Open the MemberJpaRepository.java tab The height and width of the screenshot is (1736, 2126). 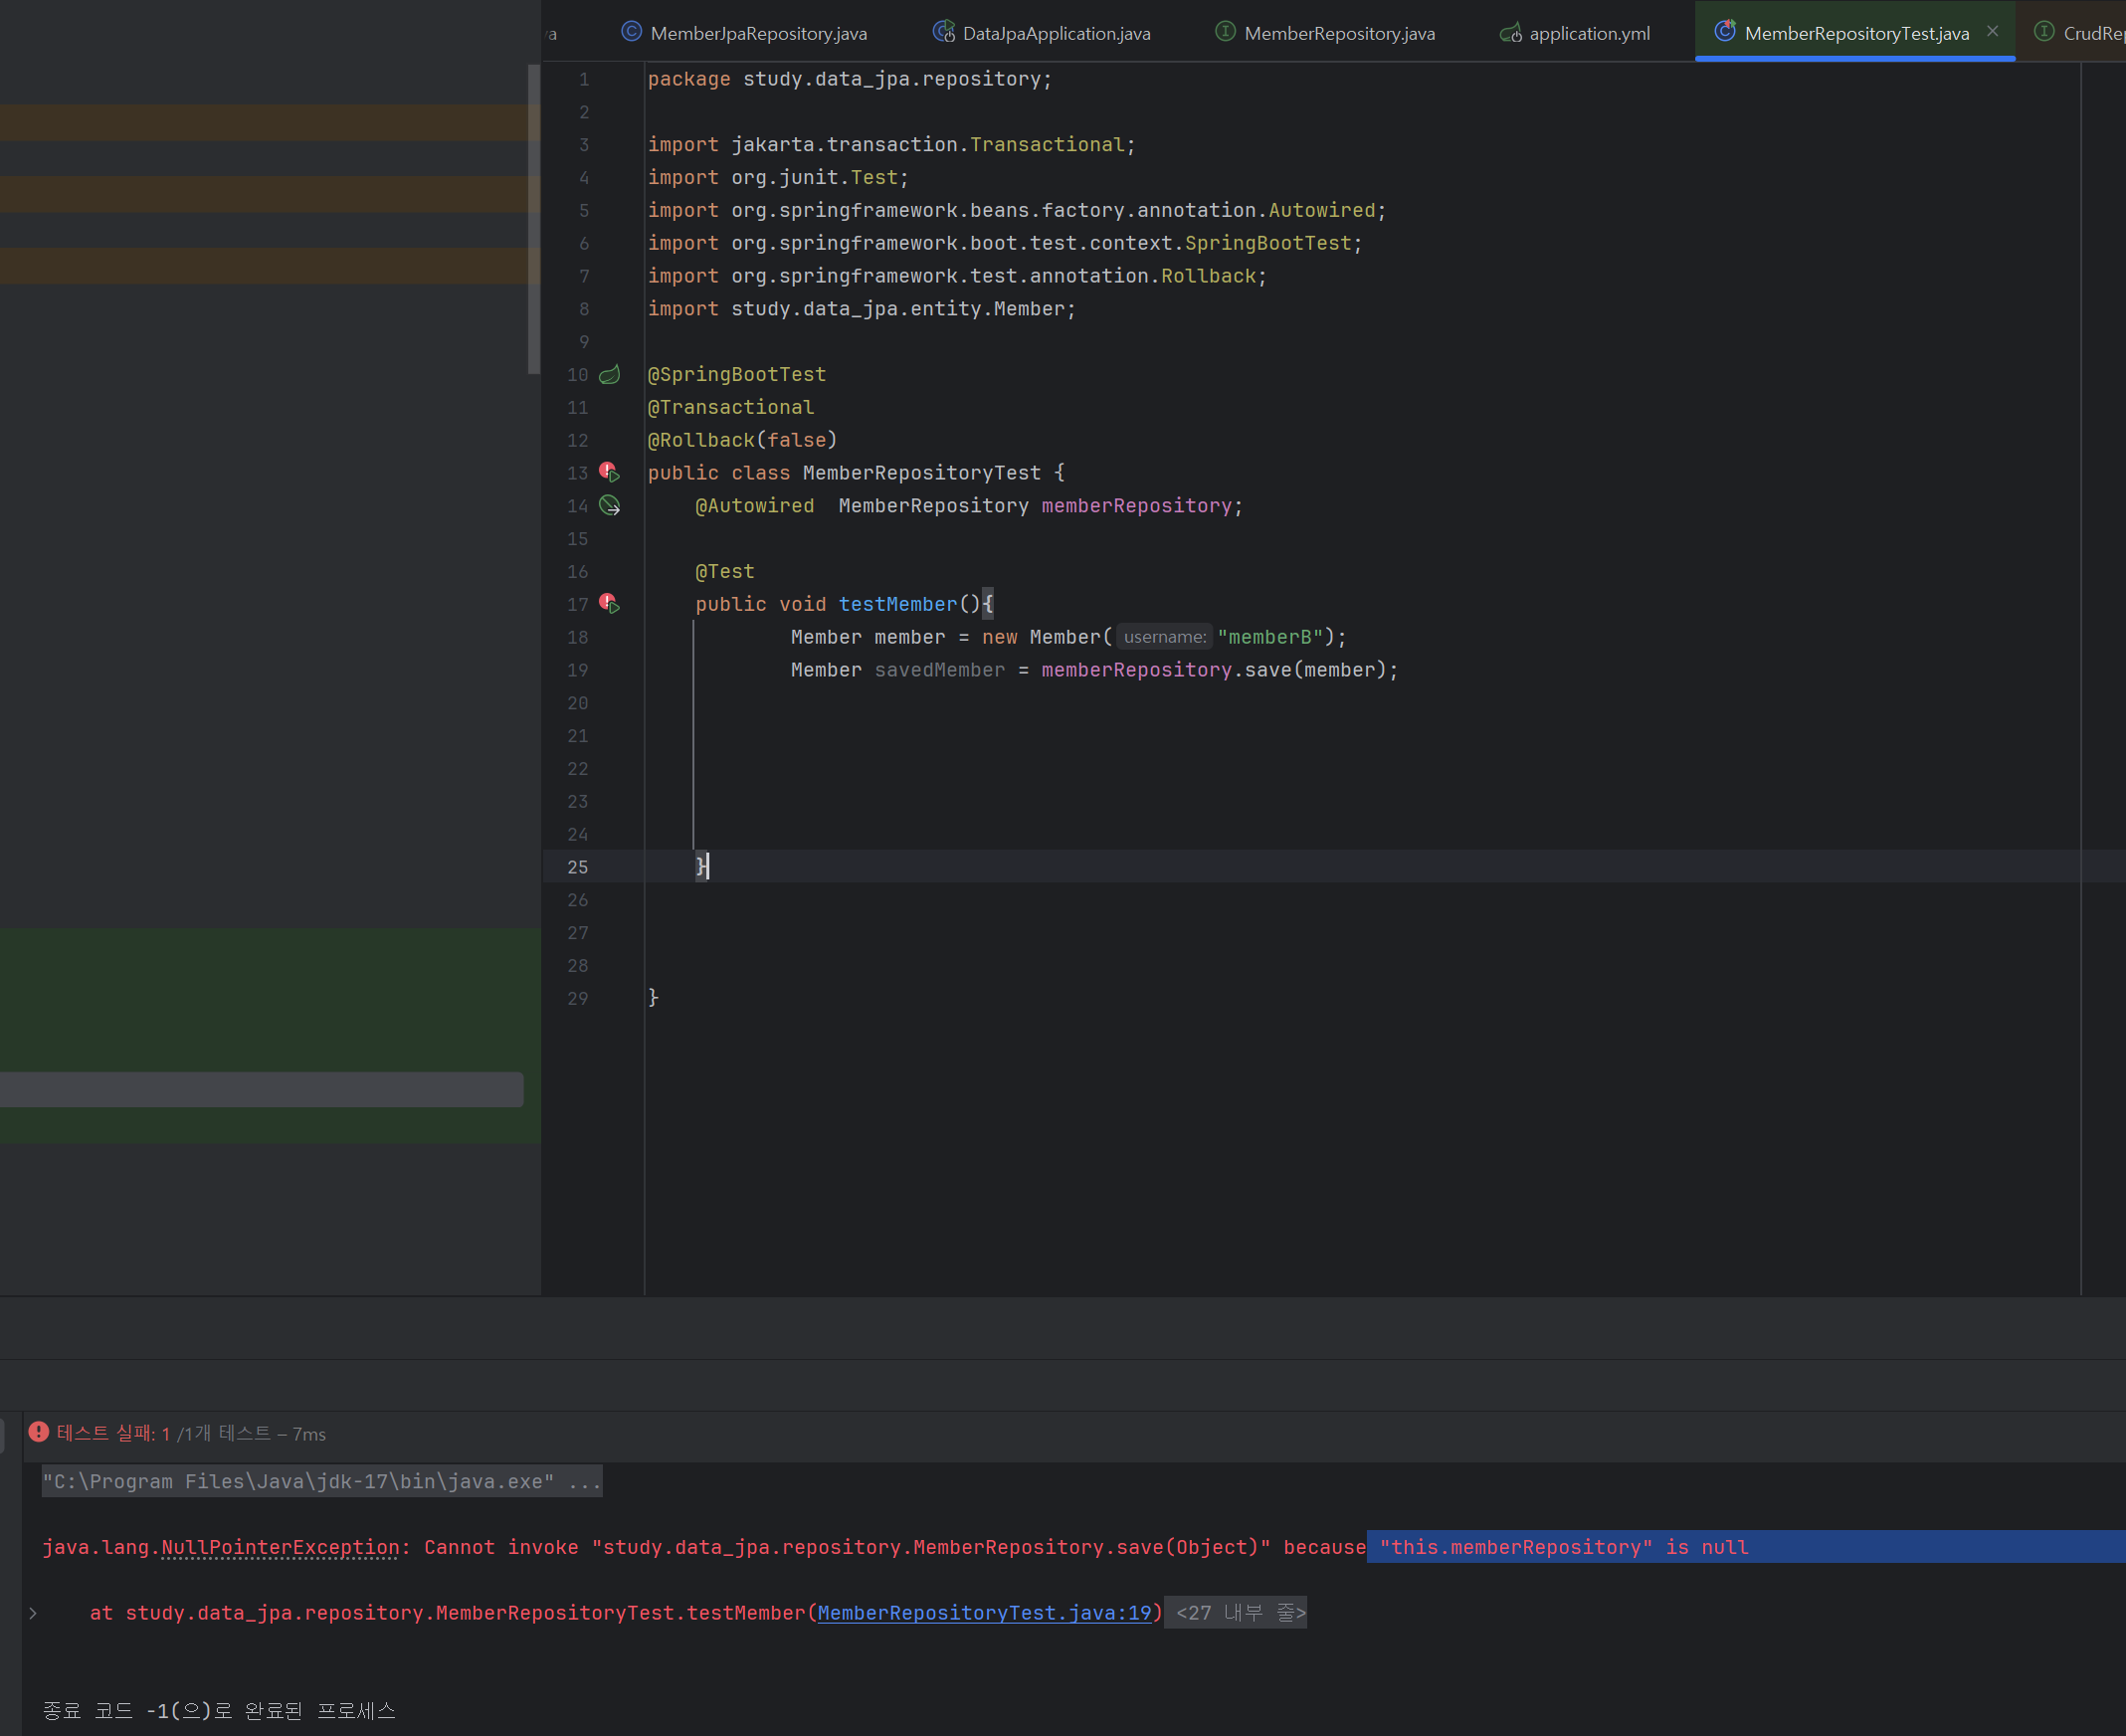745,33
